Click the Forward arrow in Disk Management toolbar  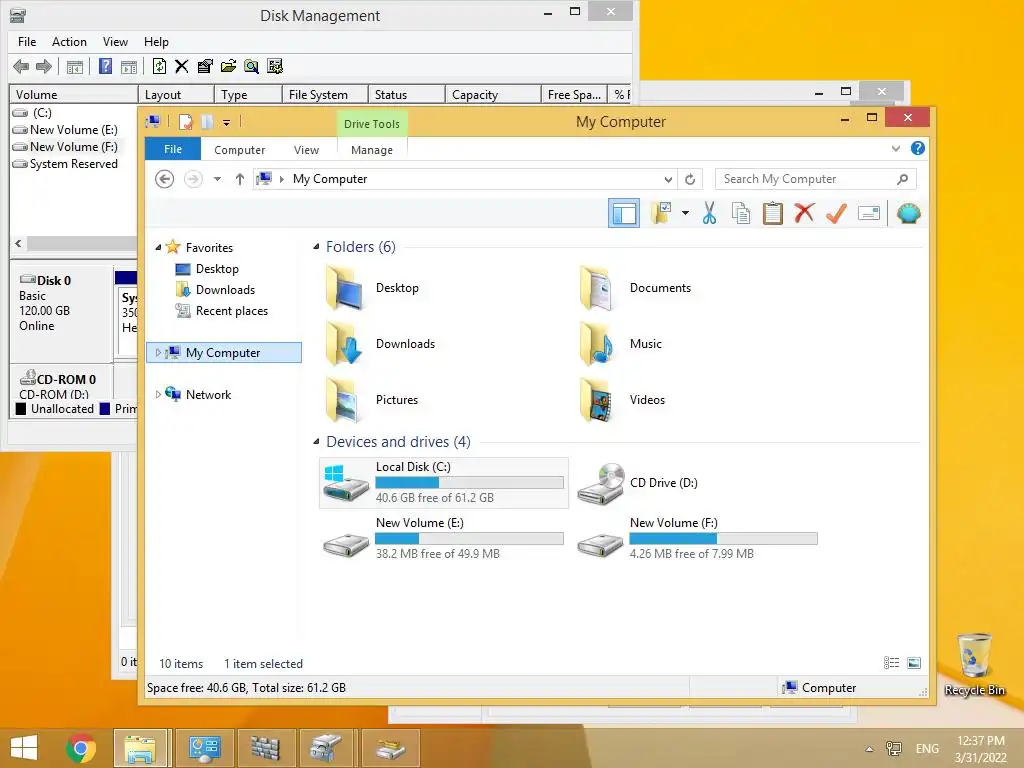pos(44,66)
